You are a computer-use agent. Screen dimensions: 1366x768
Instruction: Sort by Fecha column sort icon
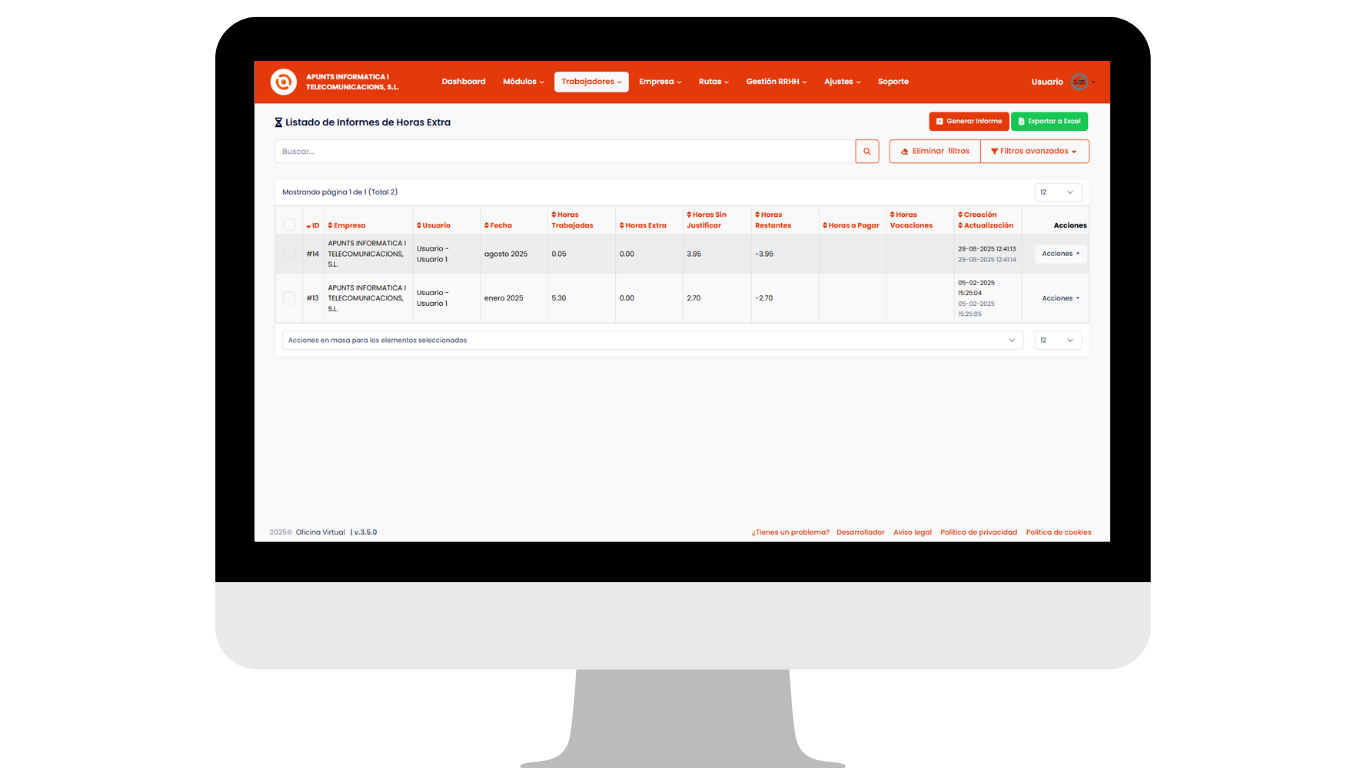point(486,226)
